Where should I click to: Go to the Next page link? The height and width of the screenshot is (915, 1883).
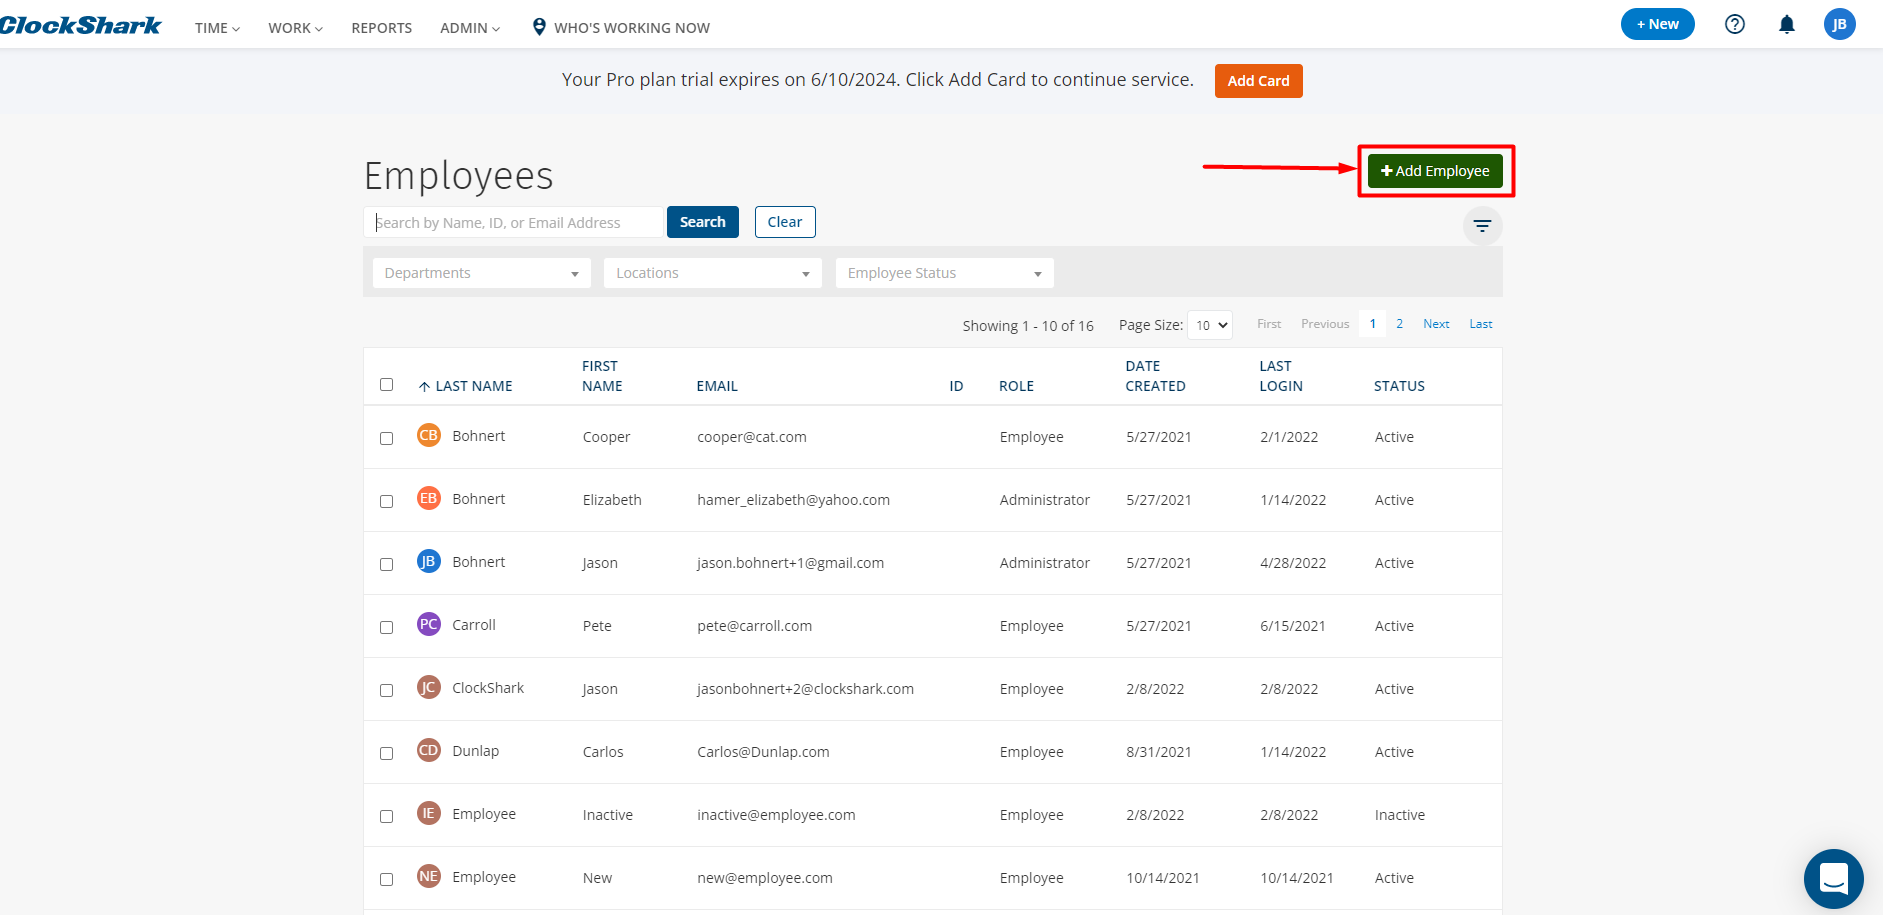click(1436, 324)
